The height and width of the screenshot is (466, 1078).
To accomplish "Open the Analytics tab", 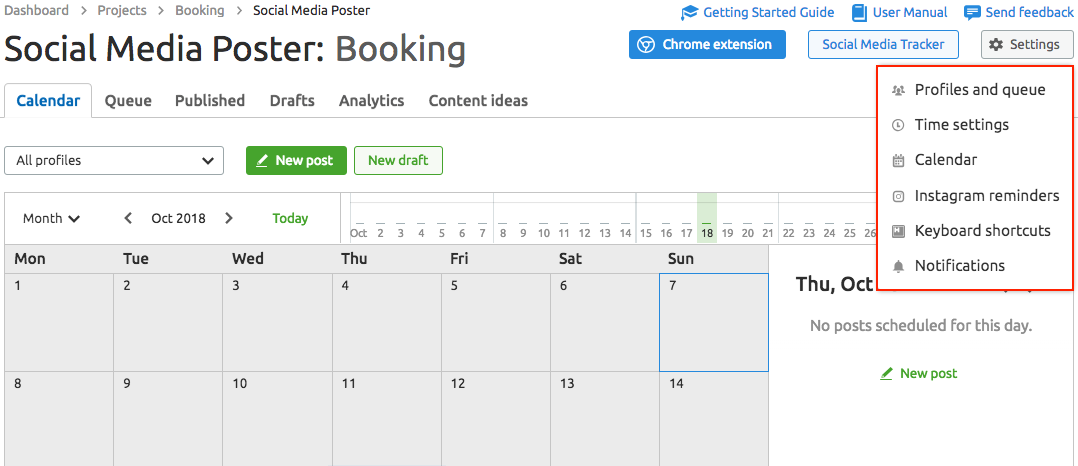I will pos(371,101).
